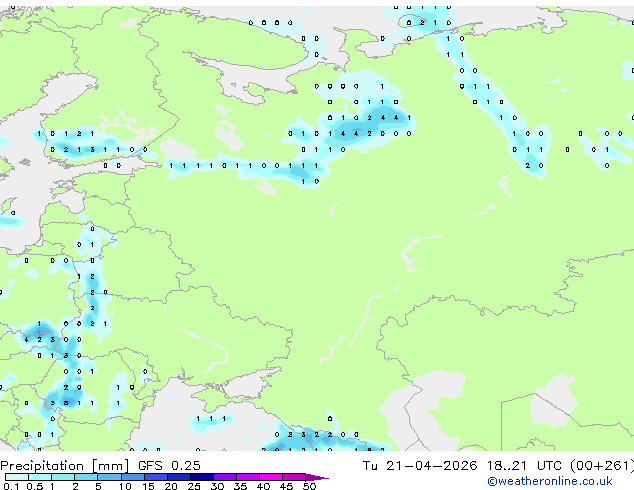This screenshot has height=490, width=634.
Task: Click the legend label '25'
Action: tap(194, 486)
